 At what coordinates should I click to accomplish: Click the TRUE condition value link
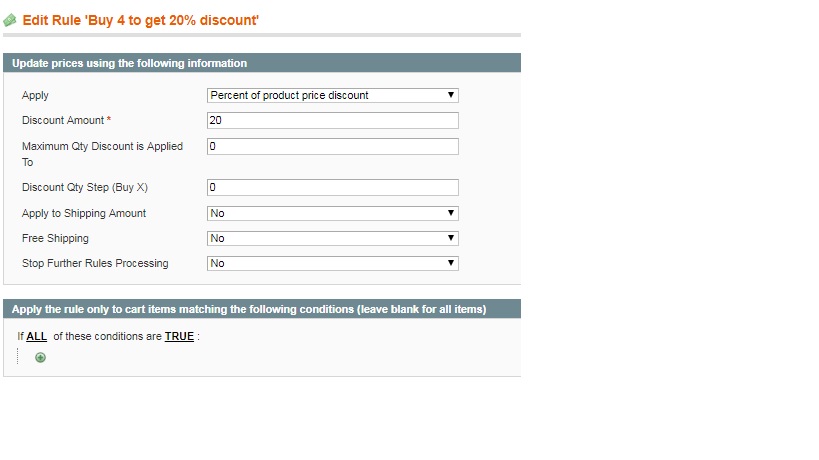(x=179, y=337)
